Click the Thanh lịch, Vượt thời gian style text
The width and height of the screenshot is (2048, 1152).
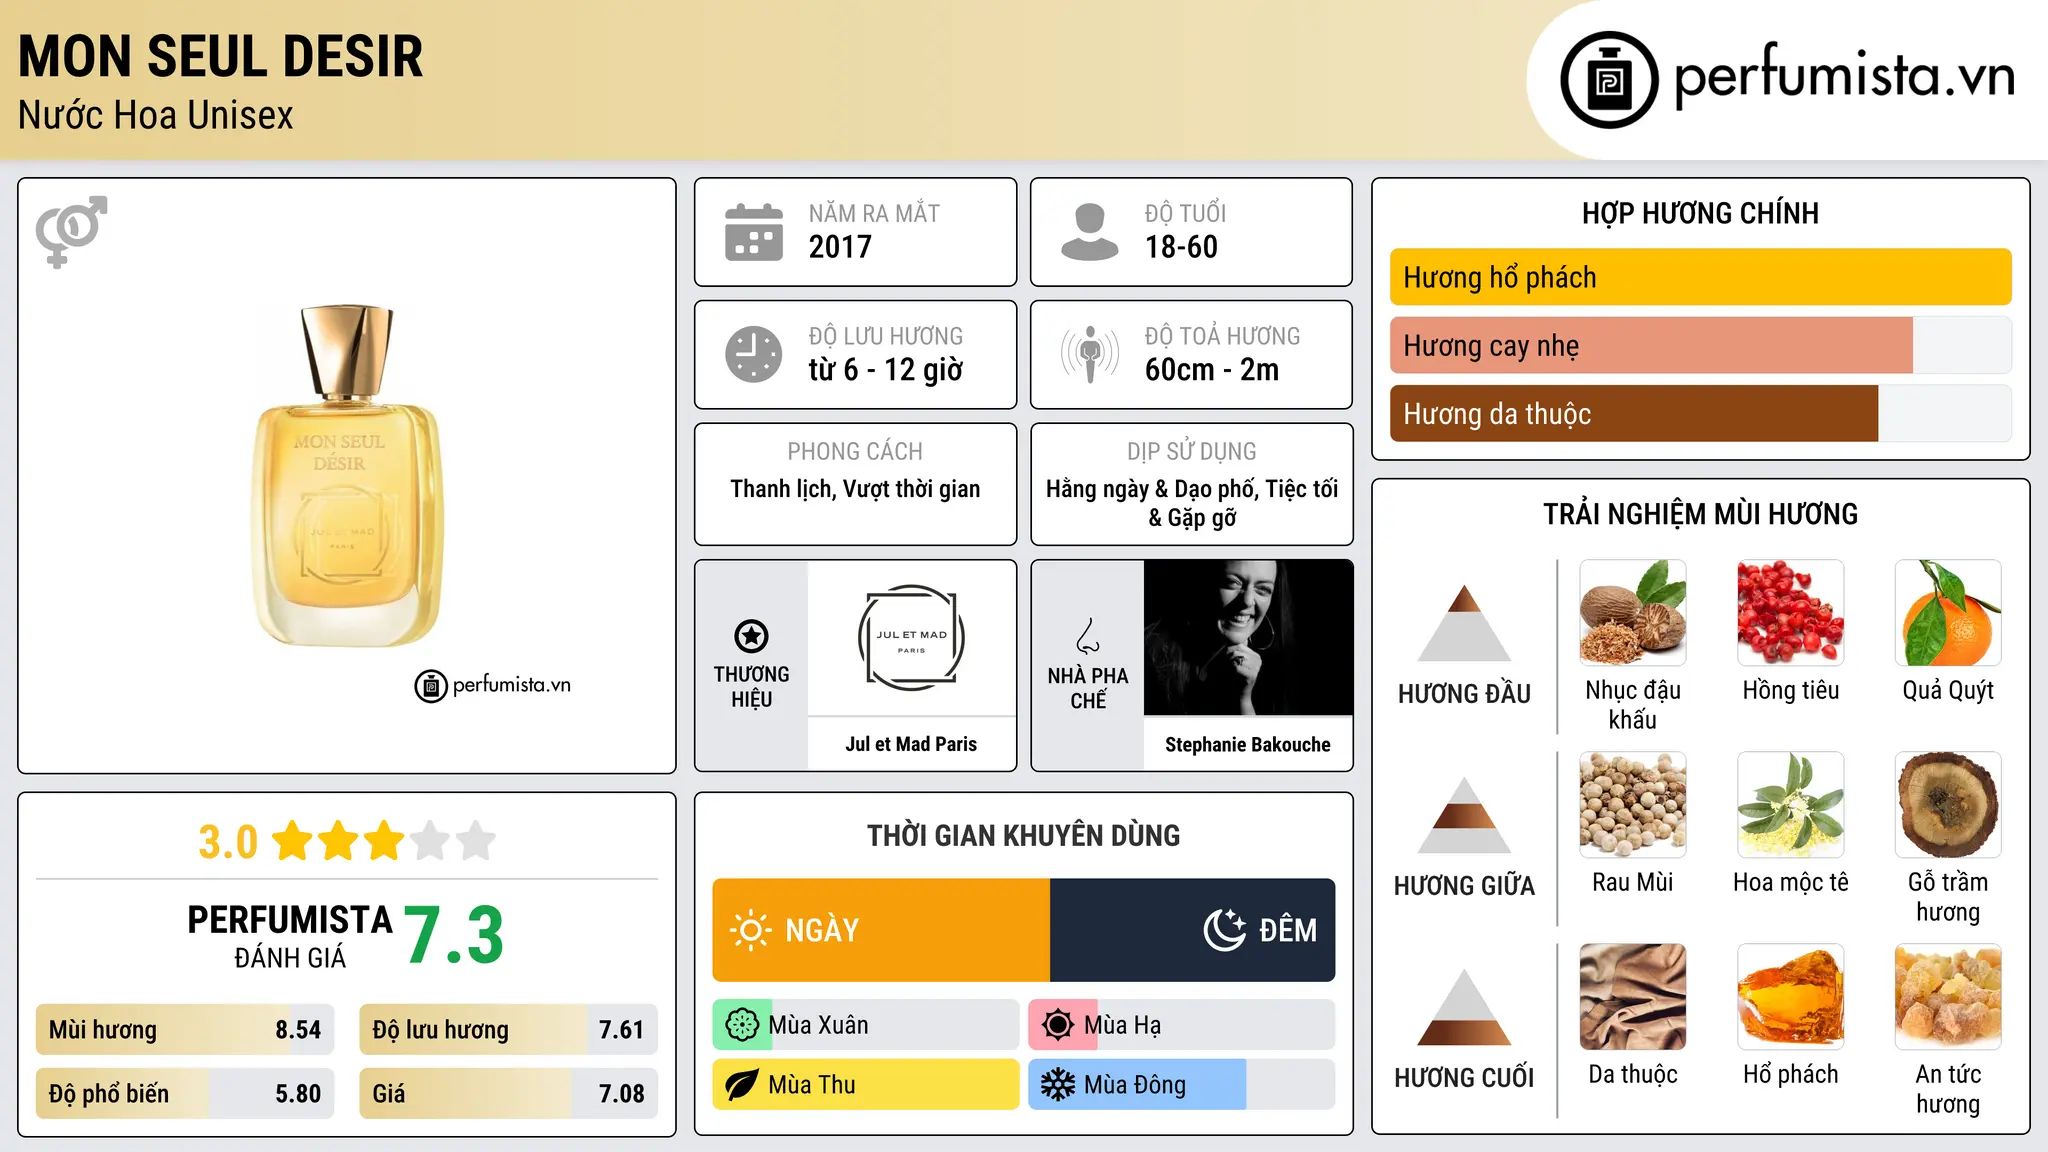(855, 489)
